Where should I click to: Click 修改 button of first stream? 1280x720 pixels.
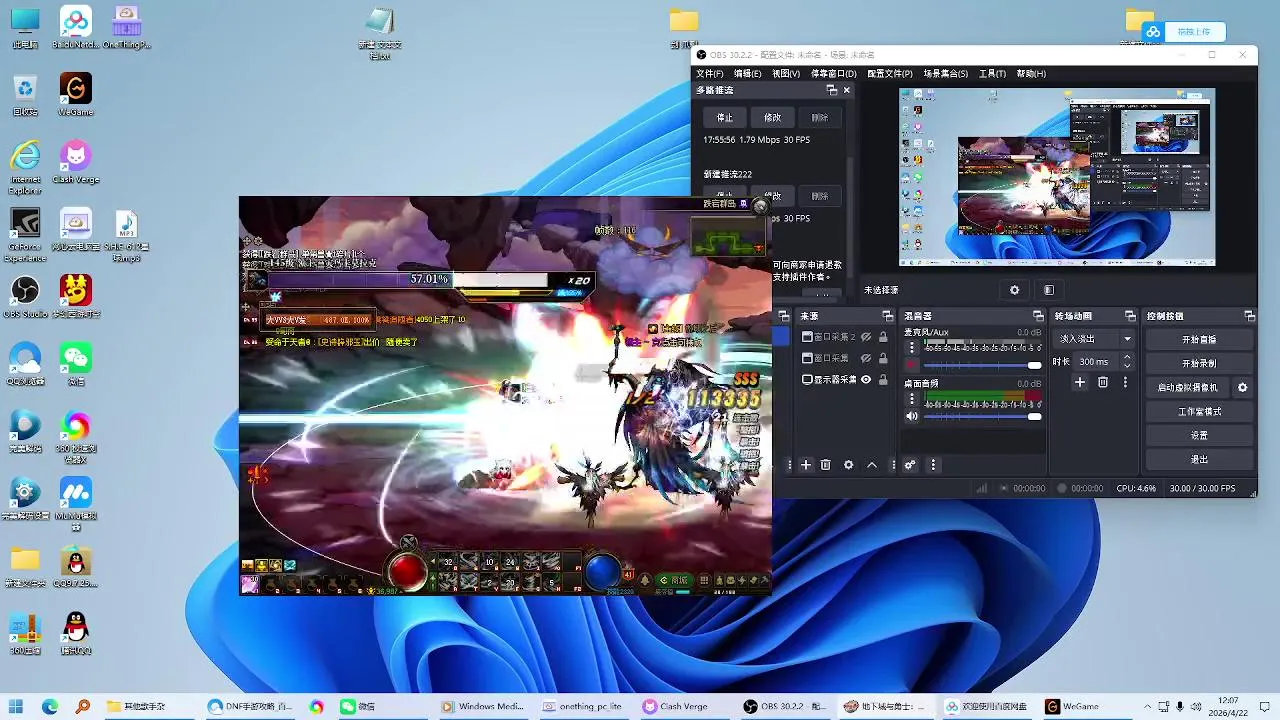[x=772, y=117]
